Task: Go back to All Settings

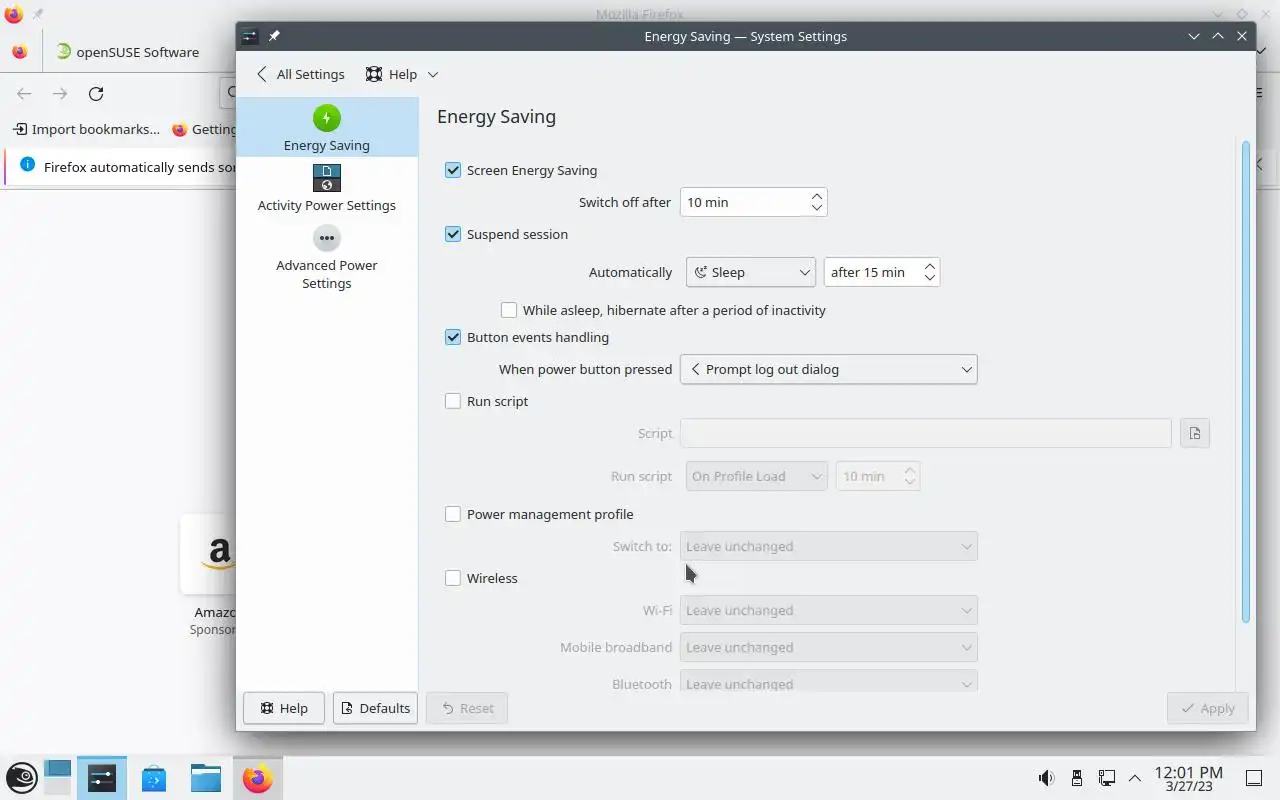Action: tap(300, 74)
